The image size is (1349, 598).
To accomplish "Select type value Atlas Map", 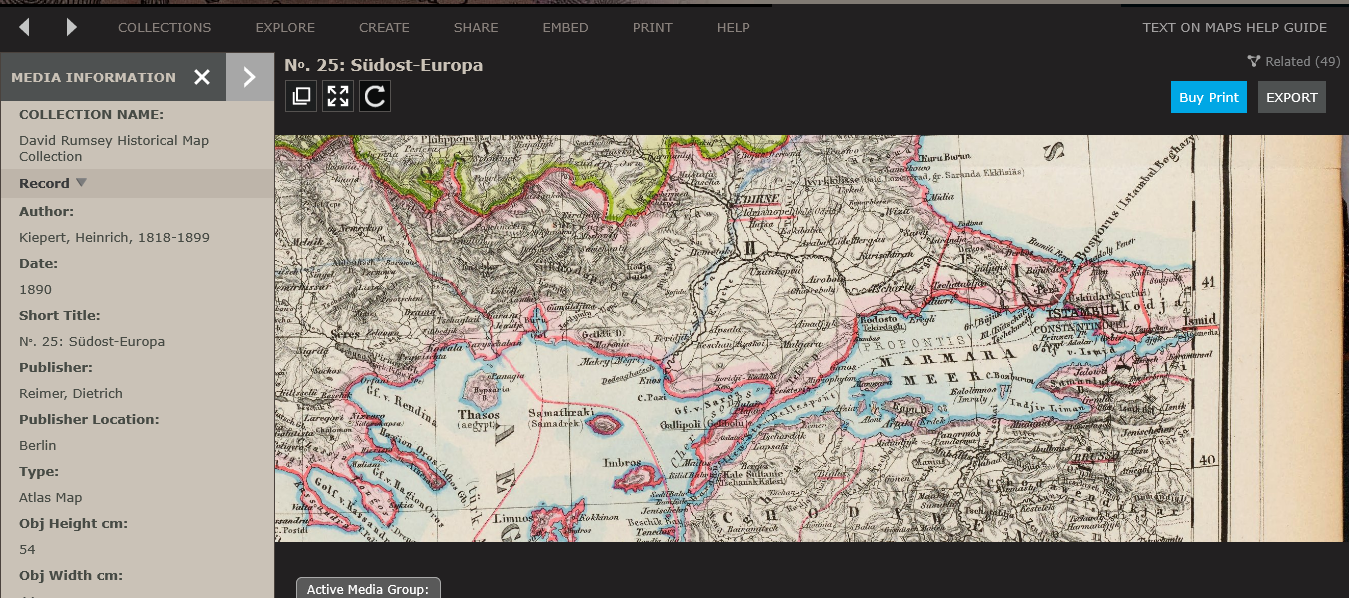I will pos(51,497).
